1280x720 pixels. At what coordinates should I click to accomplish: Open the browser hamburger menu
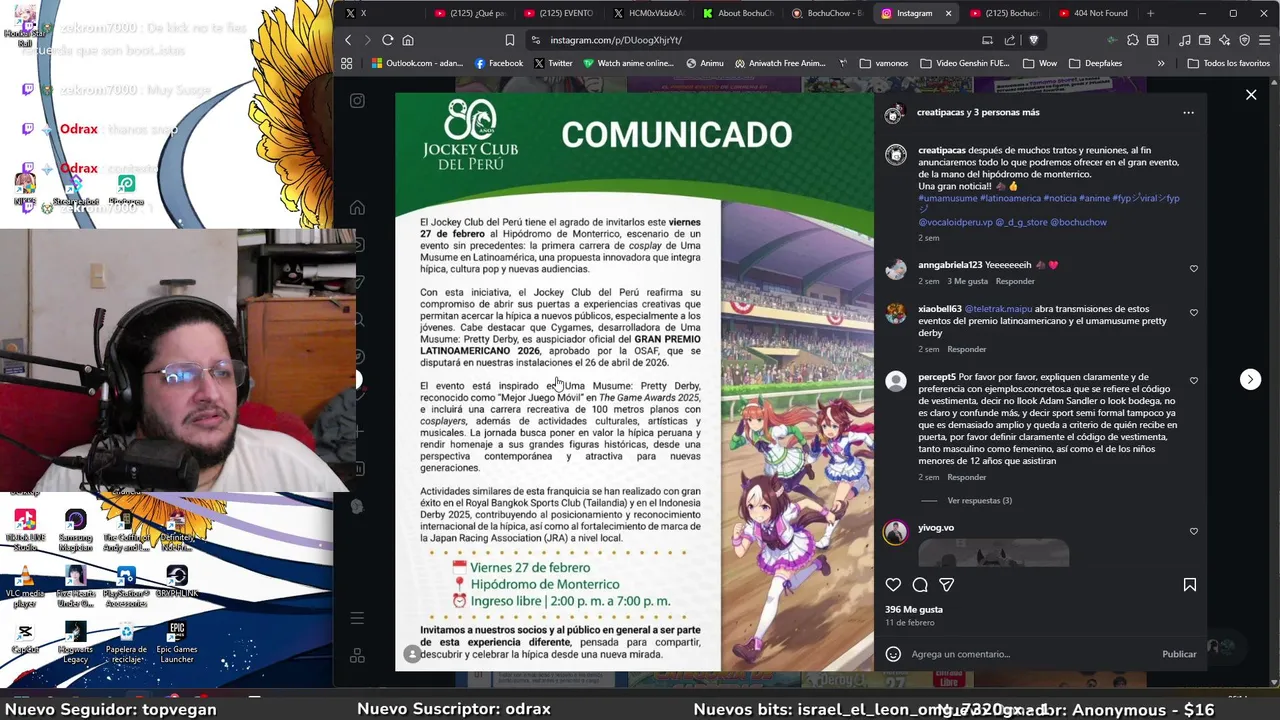tap(1265, 40)
